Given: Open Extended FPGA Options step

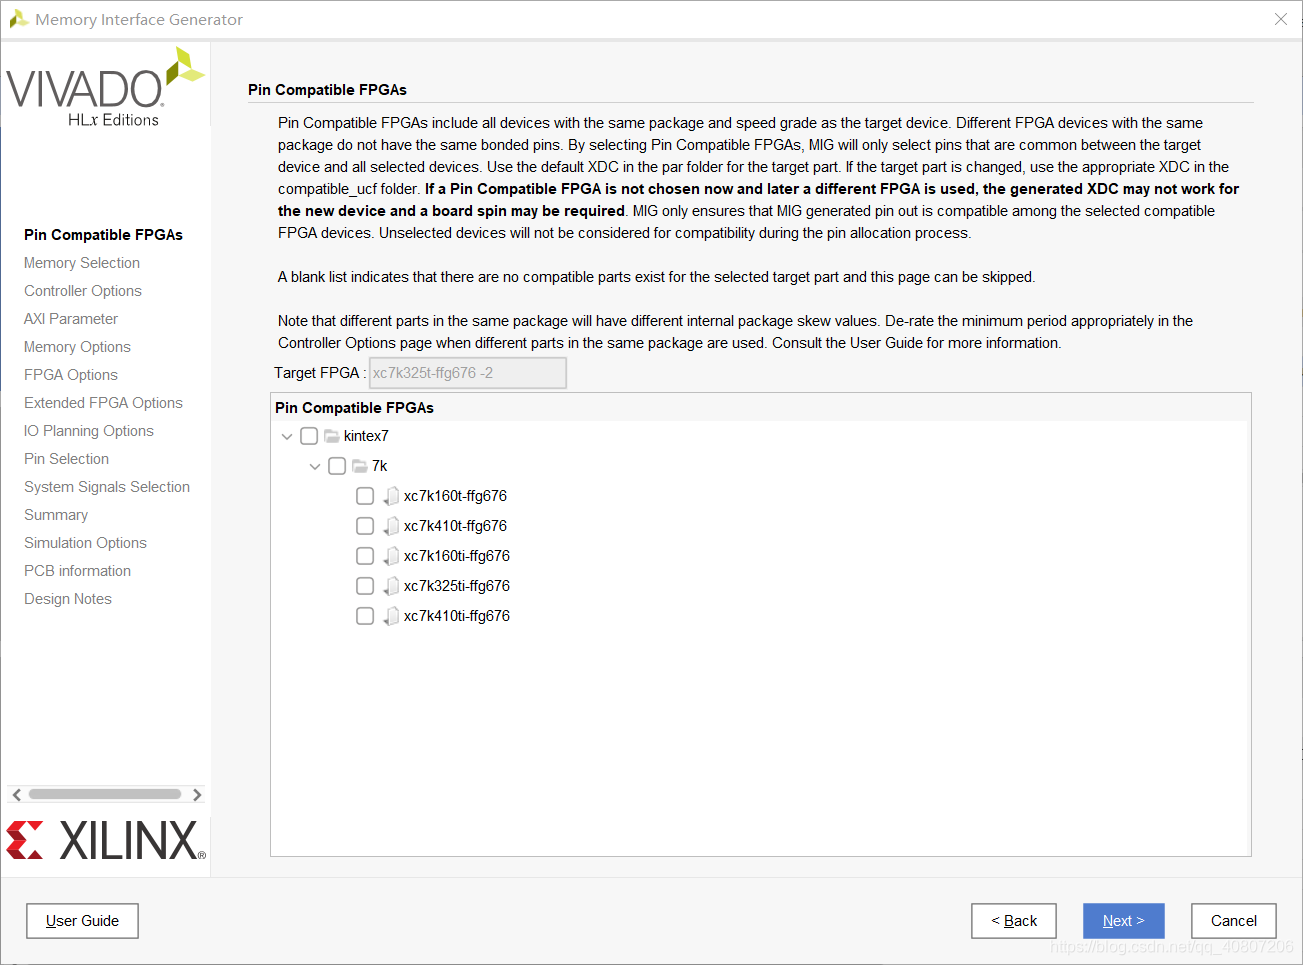Looking at the screenshot, I should tap(103, 403).
